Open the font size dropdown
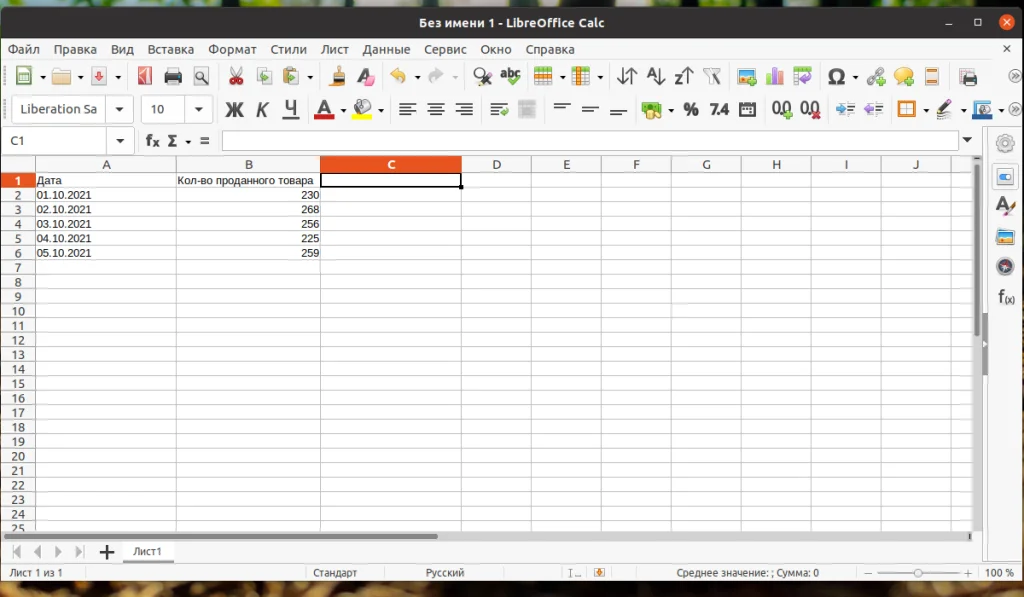Viewport: 1024px width, 597px height. tap(197, 109)
